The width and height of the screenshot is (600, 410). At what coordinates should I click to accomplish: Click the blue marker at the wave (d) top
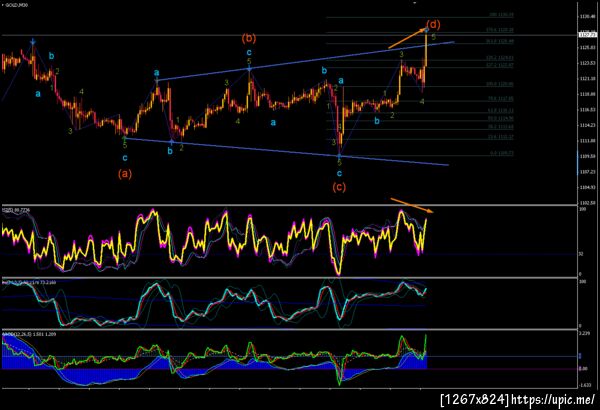click(x=427, y=29)
